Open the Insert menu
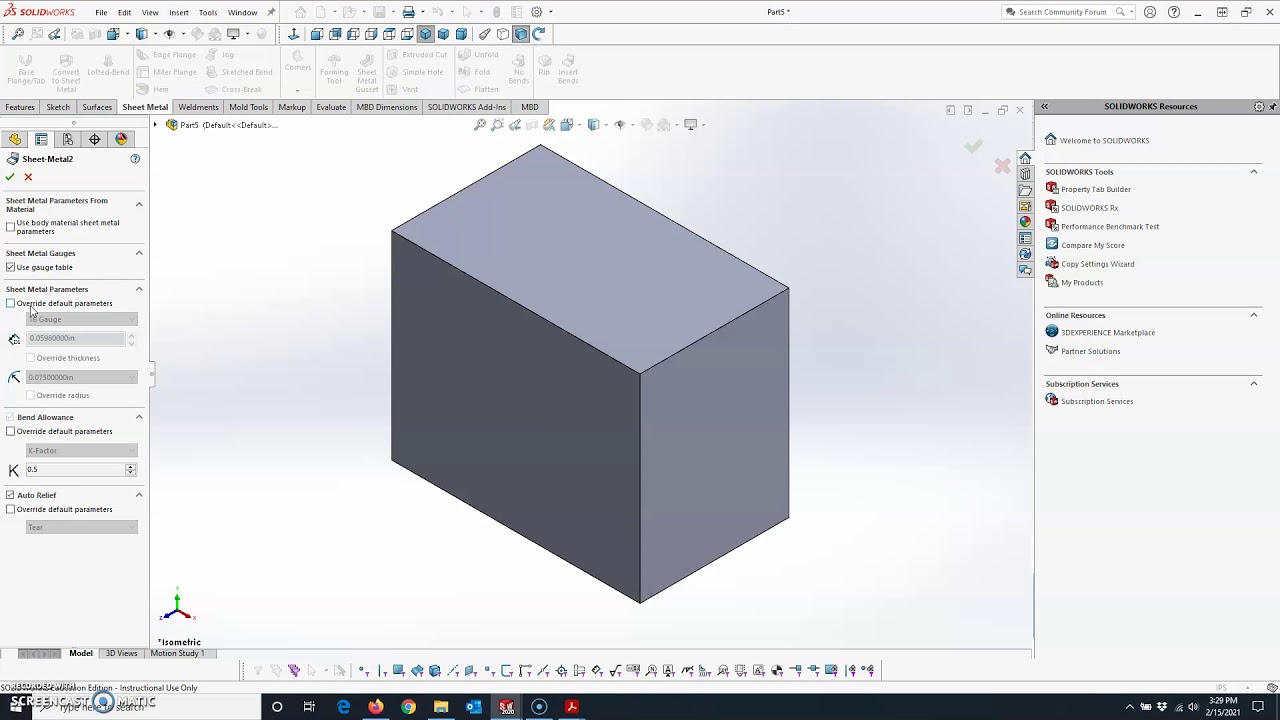Image resolution: width=1280 pixels, height=720 pixels. pos(179,12)
